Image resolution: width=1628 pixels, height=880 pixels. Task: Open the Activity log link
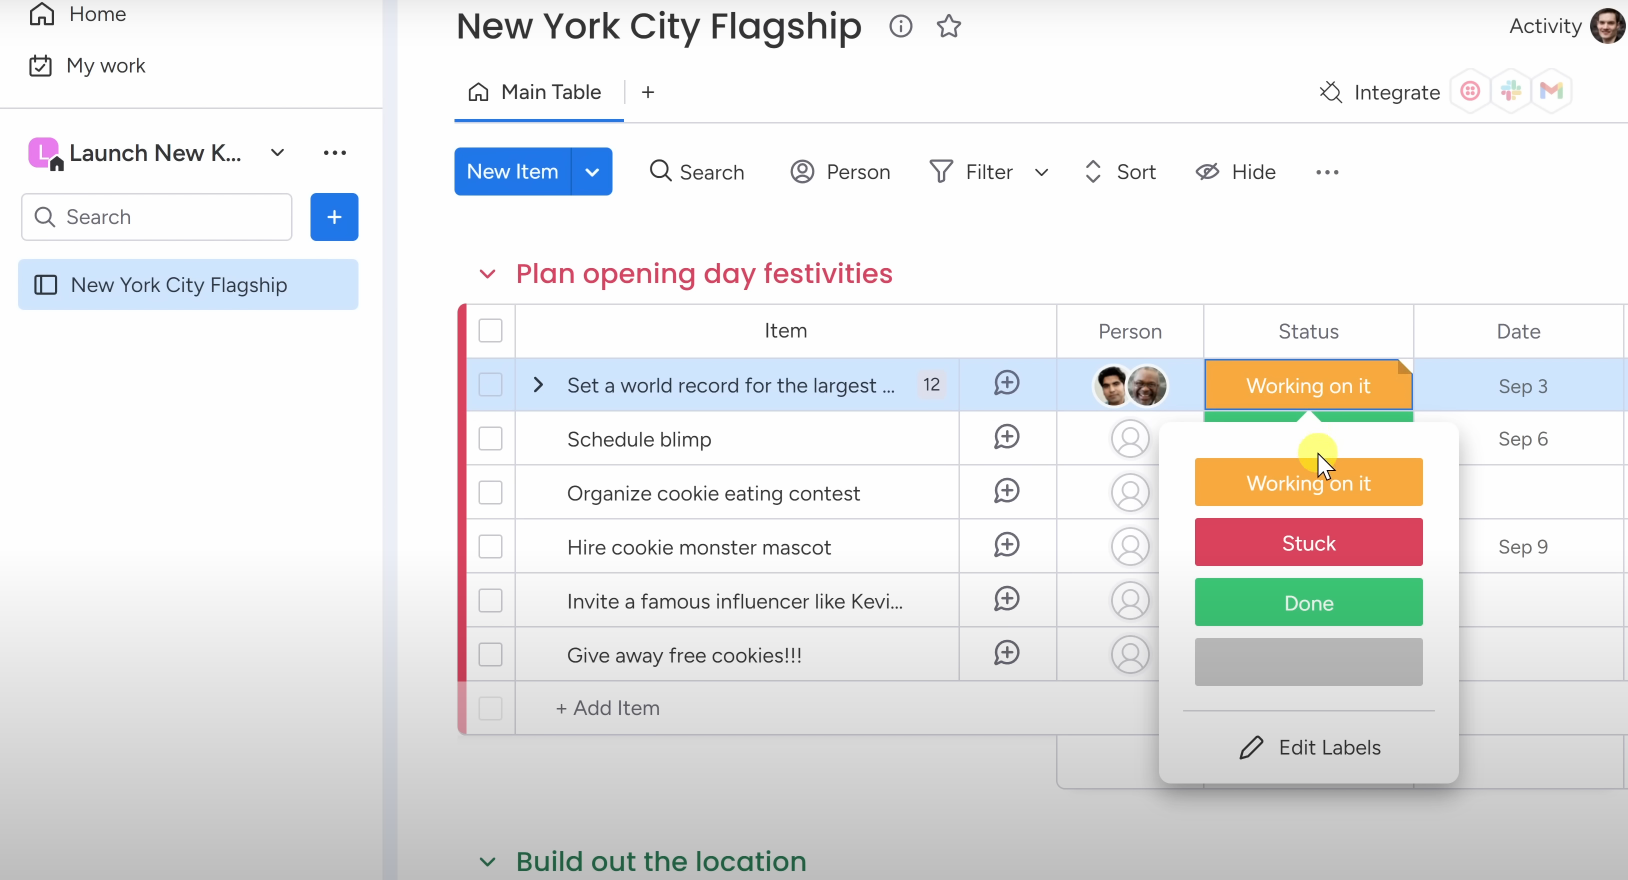[x=1545, y=26]
